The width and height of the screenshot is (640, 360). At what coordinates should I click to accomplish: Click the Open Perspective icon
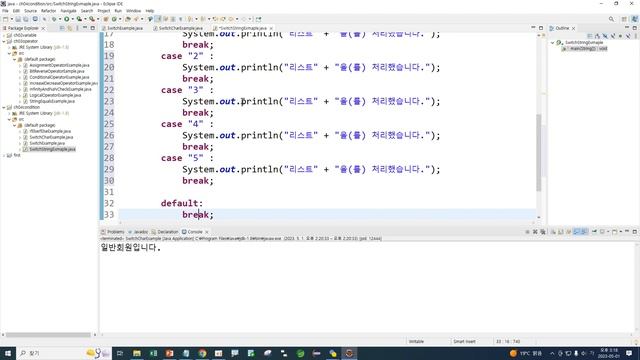pyautogui.click(x=624, y=19)
